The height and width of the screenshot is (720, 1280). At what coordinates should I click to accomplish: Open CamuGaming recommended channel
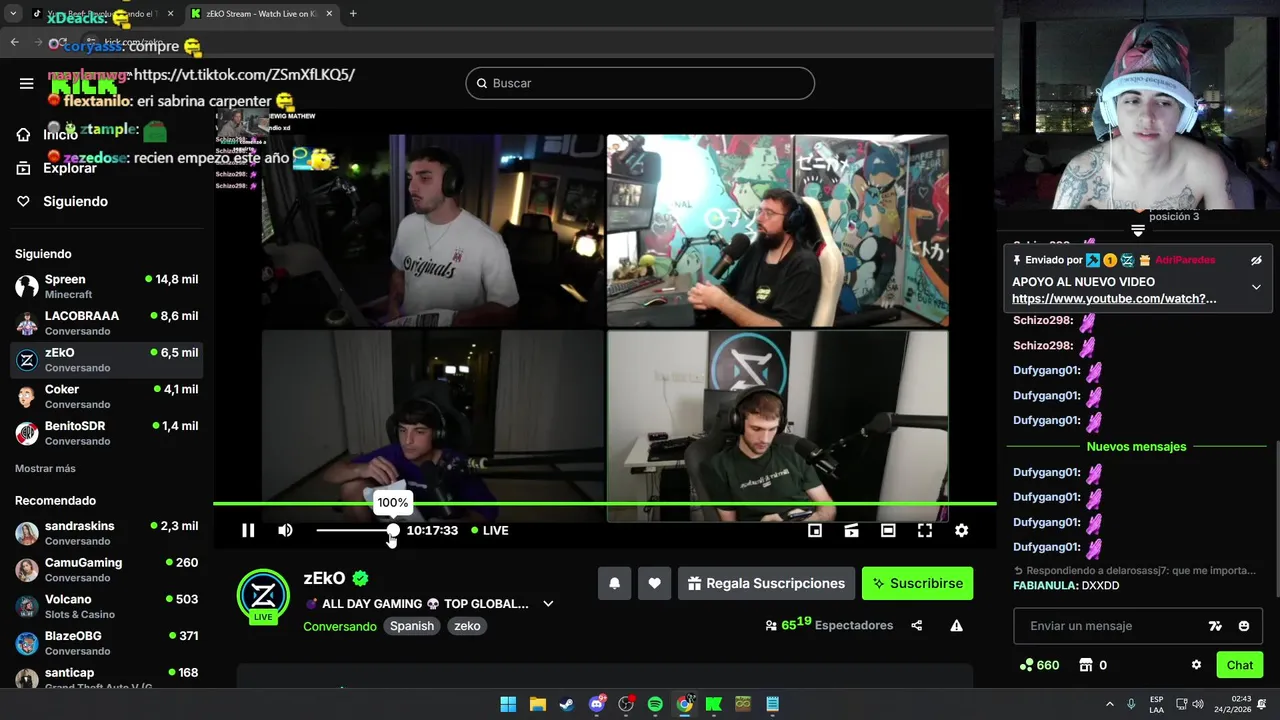[106, 570]
